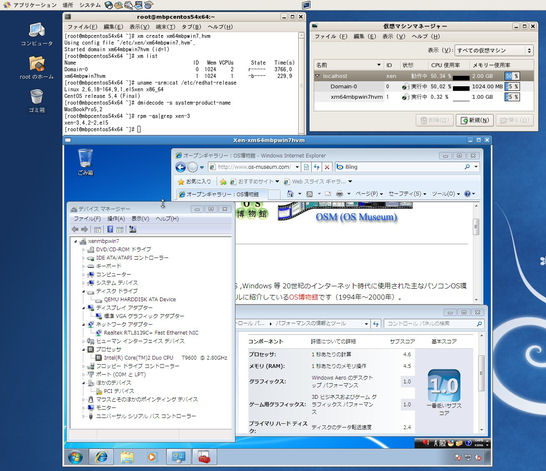546x471 pixels.
Task: Click the New button in Virtual Machine Manager
Action: pyautogui.click(x=475, y=120)
